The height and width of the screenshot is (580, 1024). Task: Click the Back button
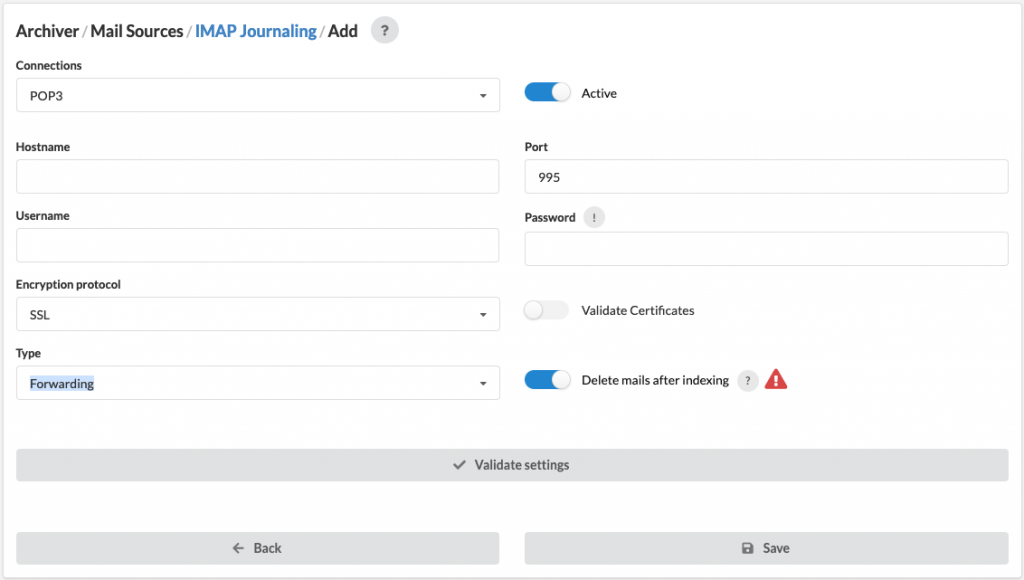tap(257, 548)
